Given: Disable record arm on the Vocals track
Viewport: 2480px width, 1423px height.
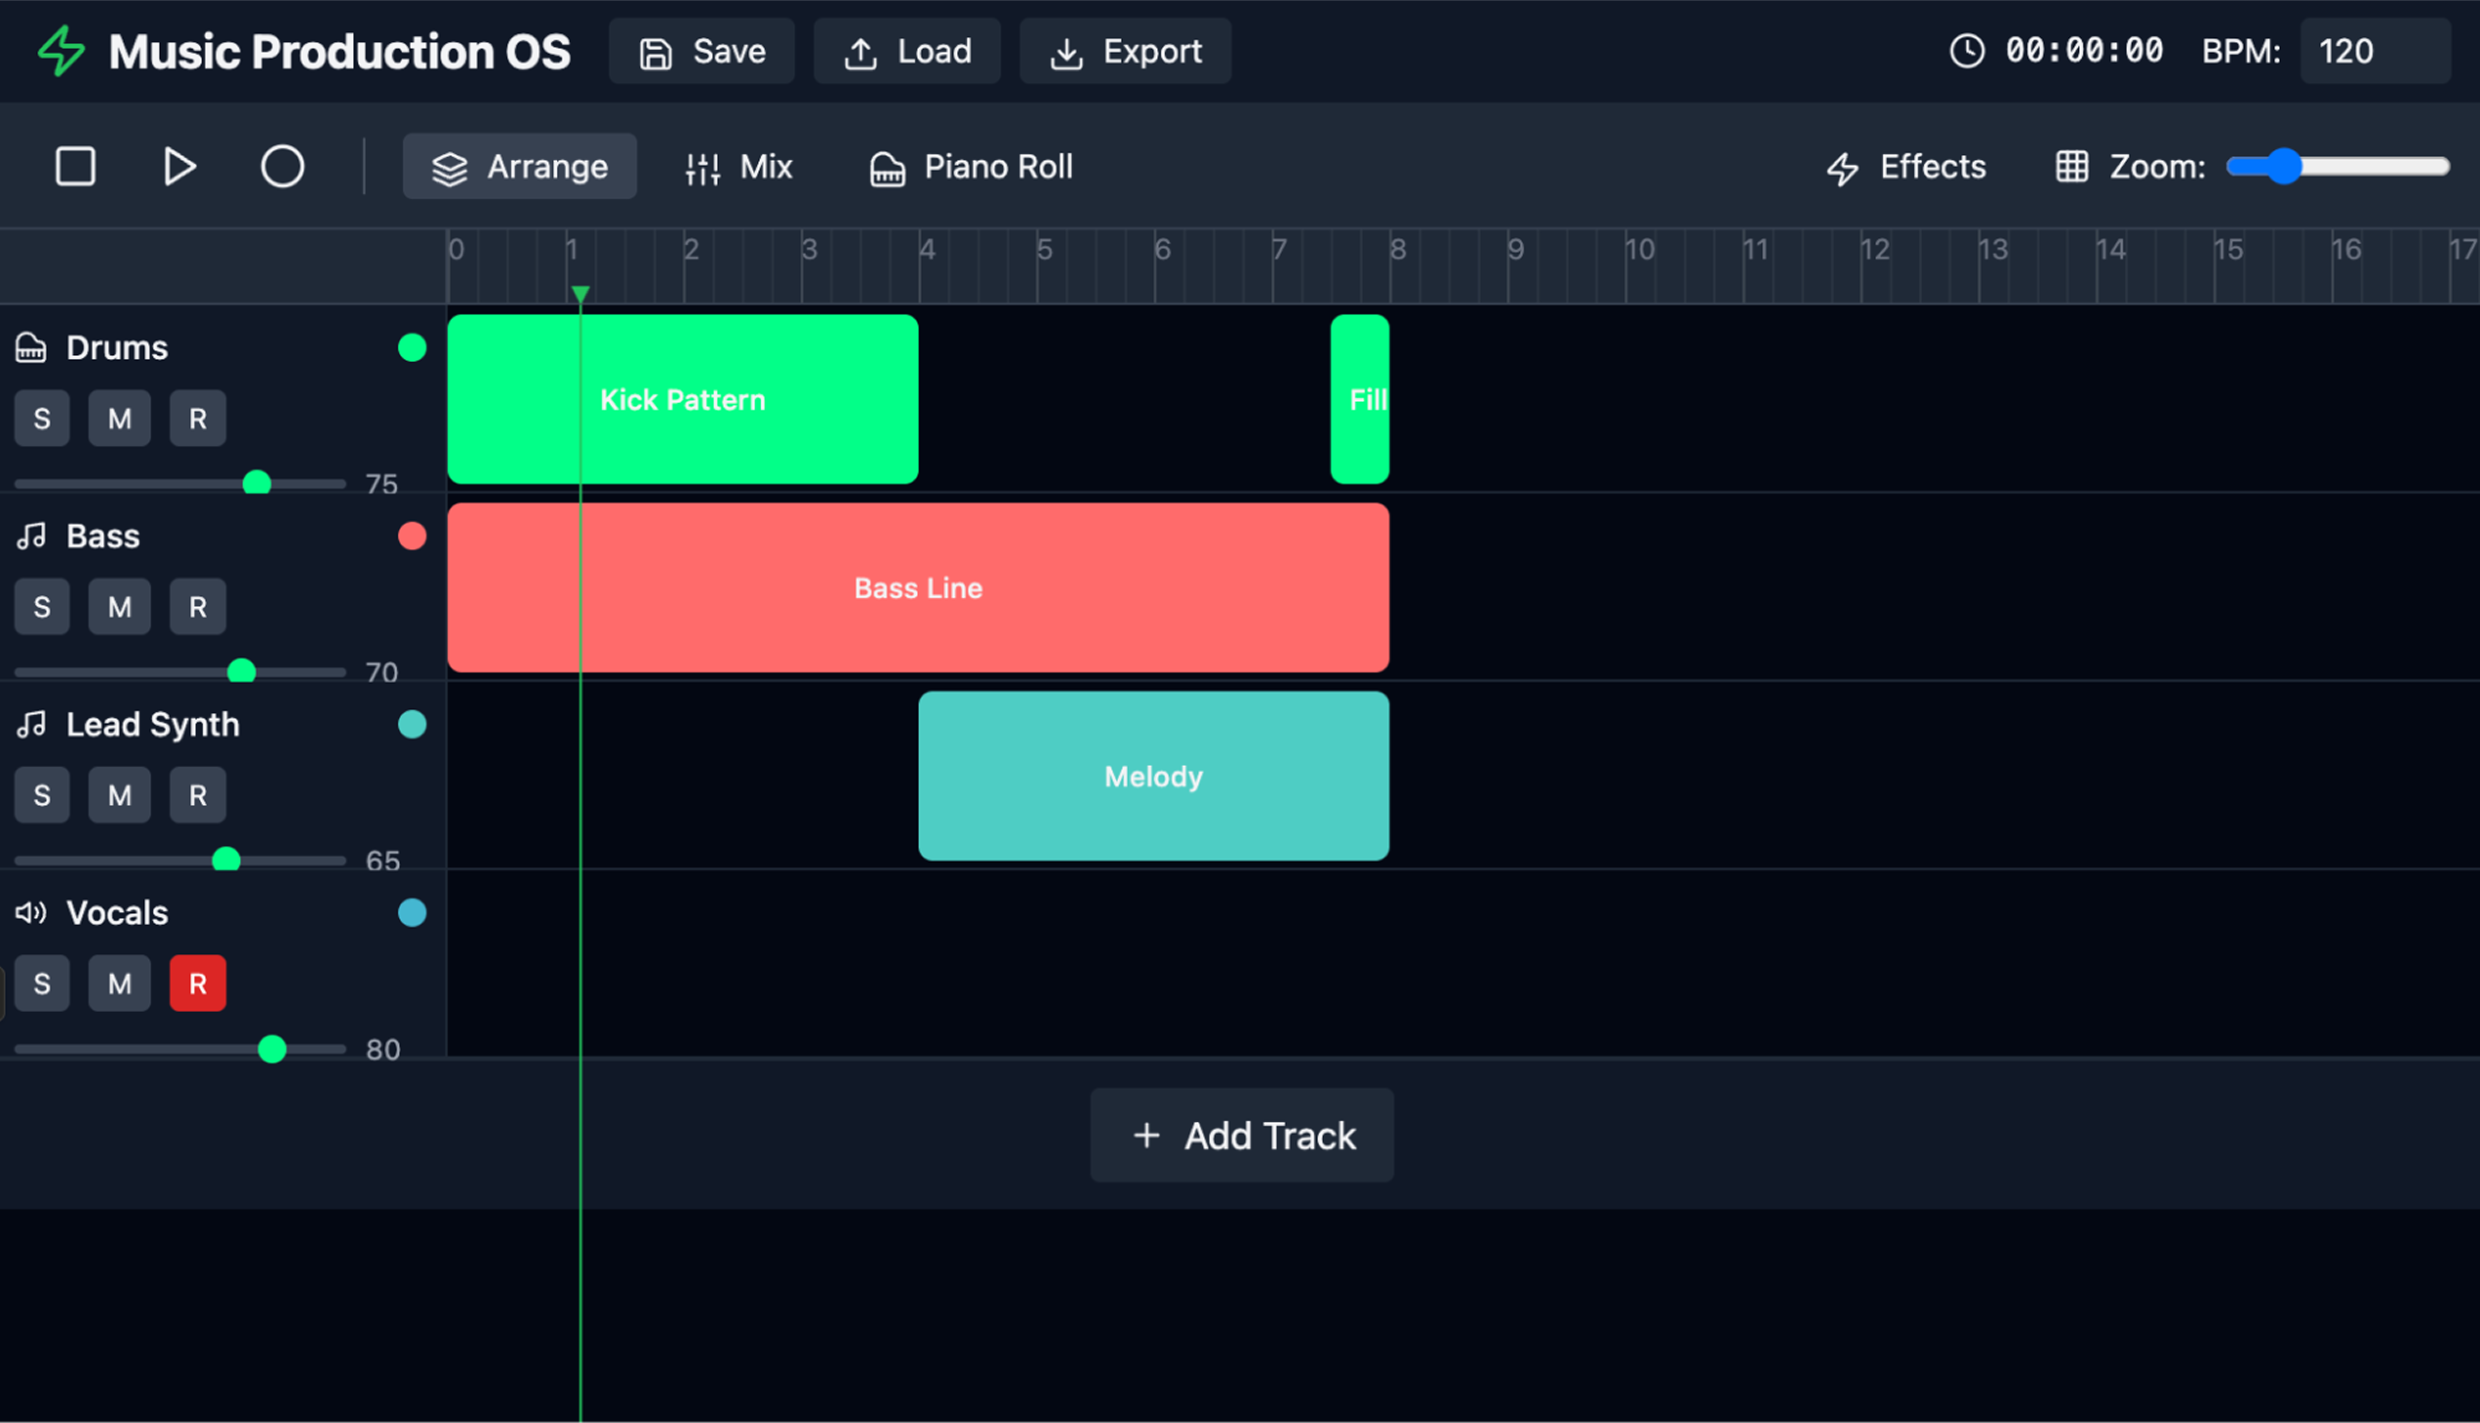Looking at the screenshot, I should [197, 983].
